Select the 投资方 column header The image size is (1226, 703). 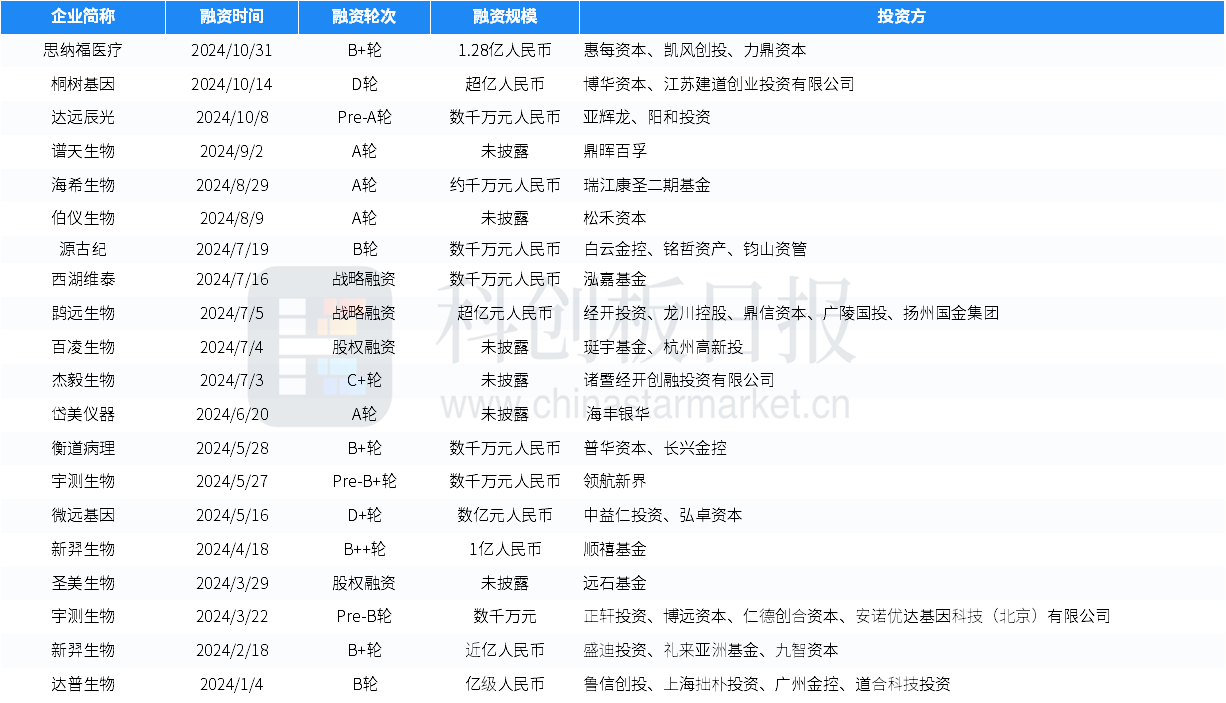click(901, 17)
